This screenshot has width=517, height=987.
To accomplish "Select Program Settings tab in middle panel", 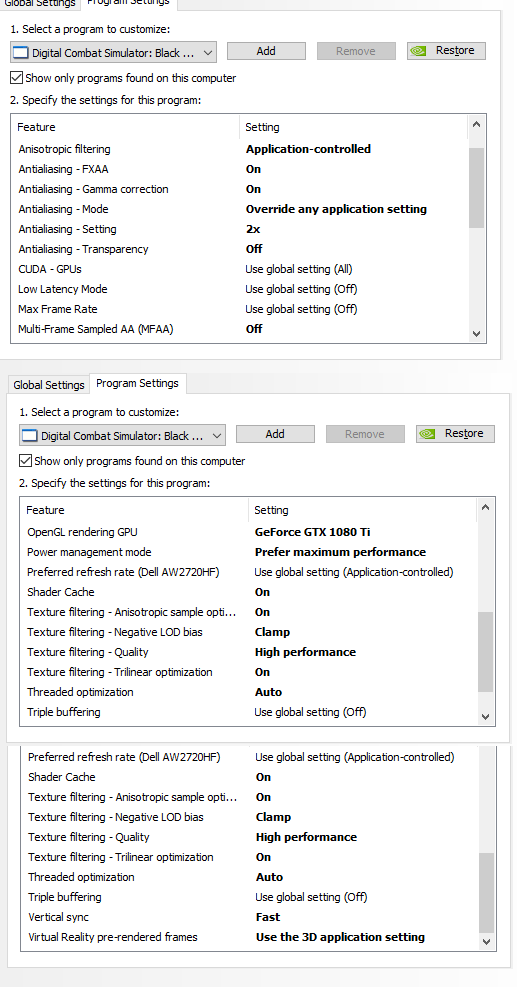I will pyautogui.click(x=137, y=383).
